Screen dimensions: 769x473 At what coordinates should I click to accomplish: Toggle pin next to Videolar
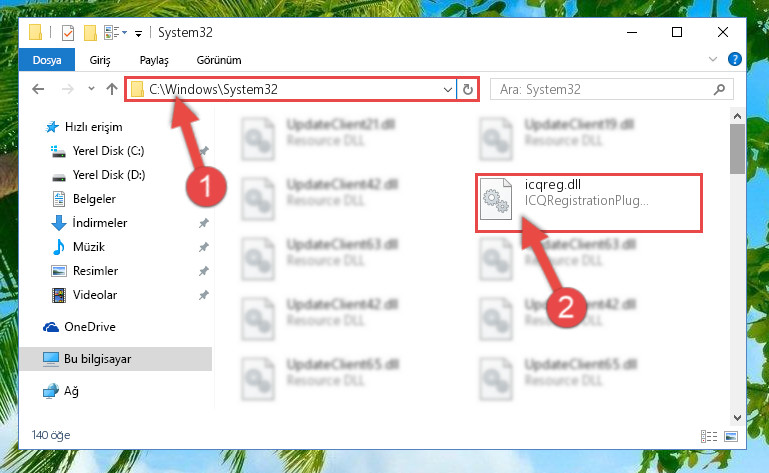204,295
